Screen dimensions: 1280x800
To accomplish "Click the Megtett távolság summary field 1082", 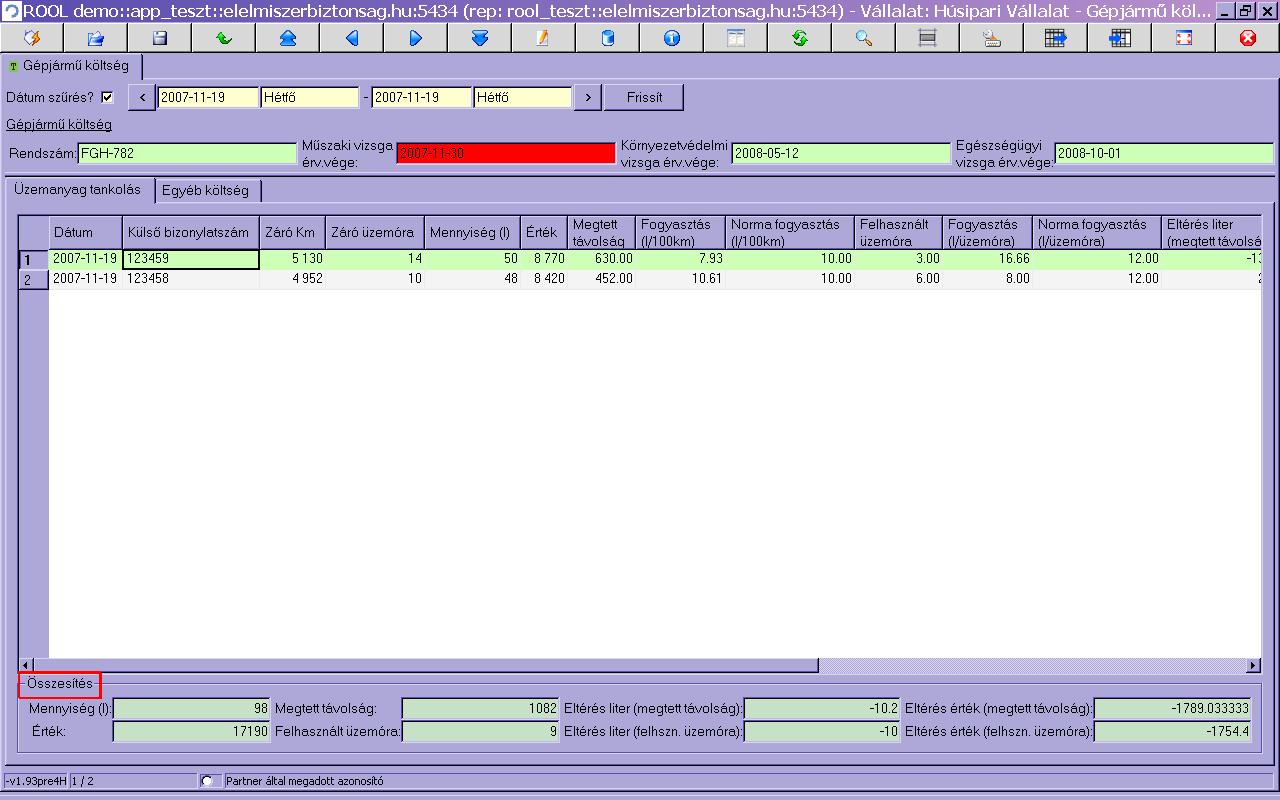I will 481,708.
